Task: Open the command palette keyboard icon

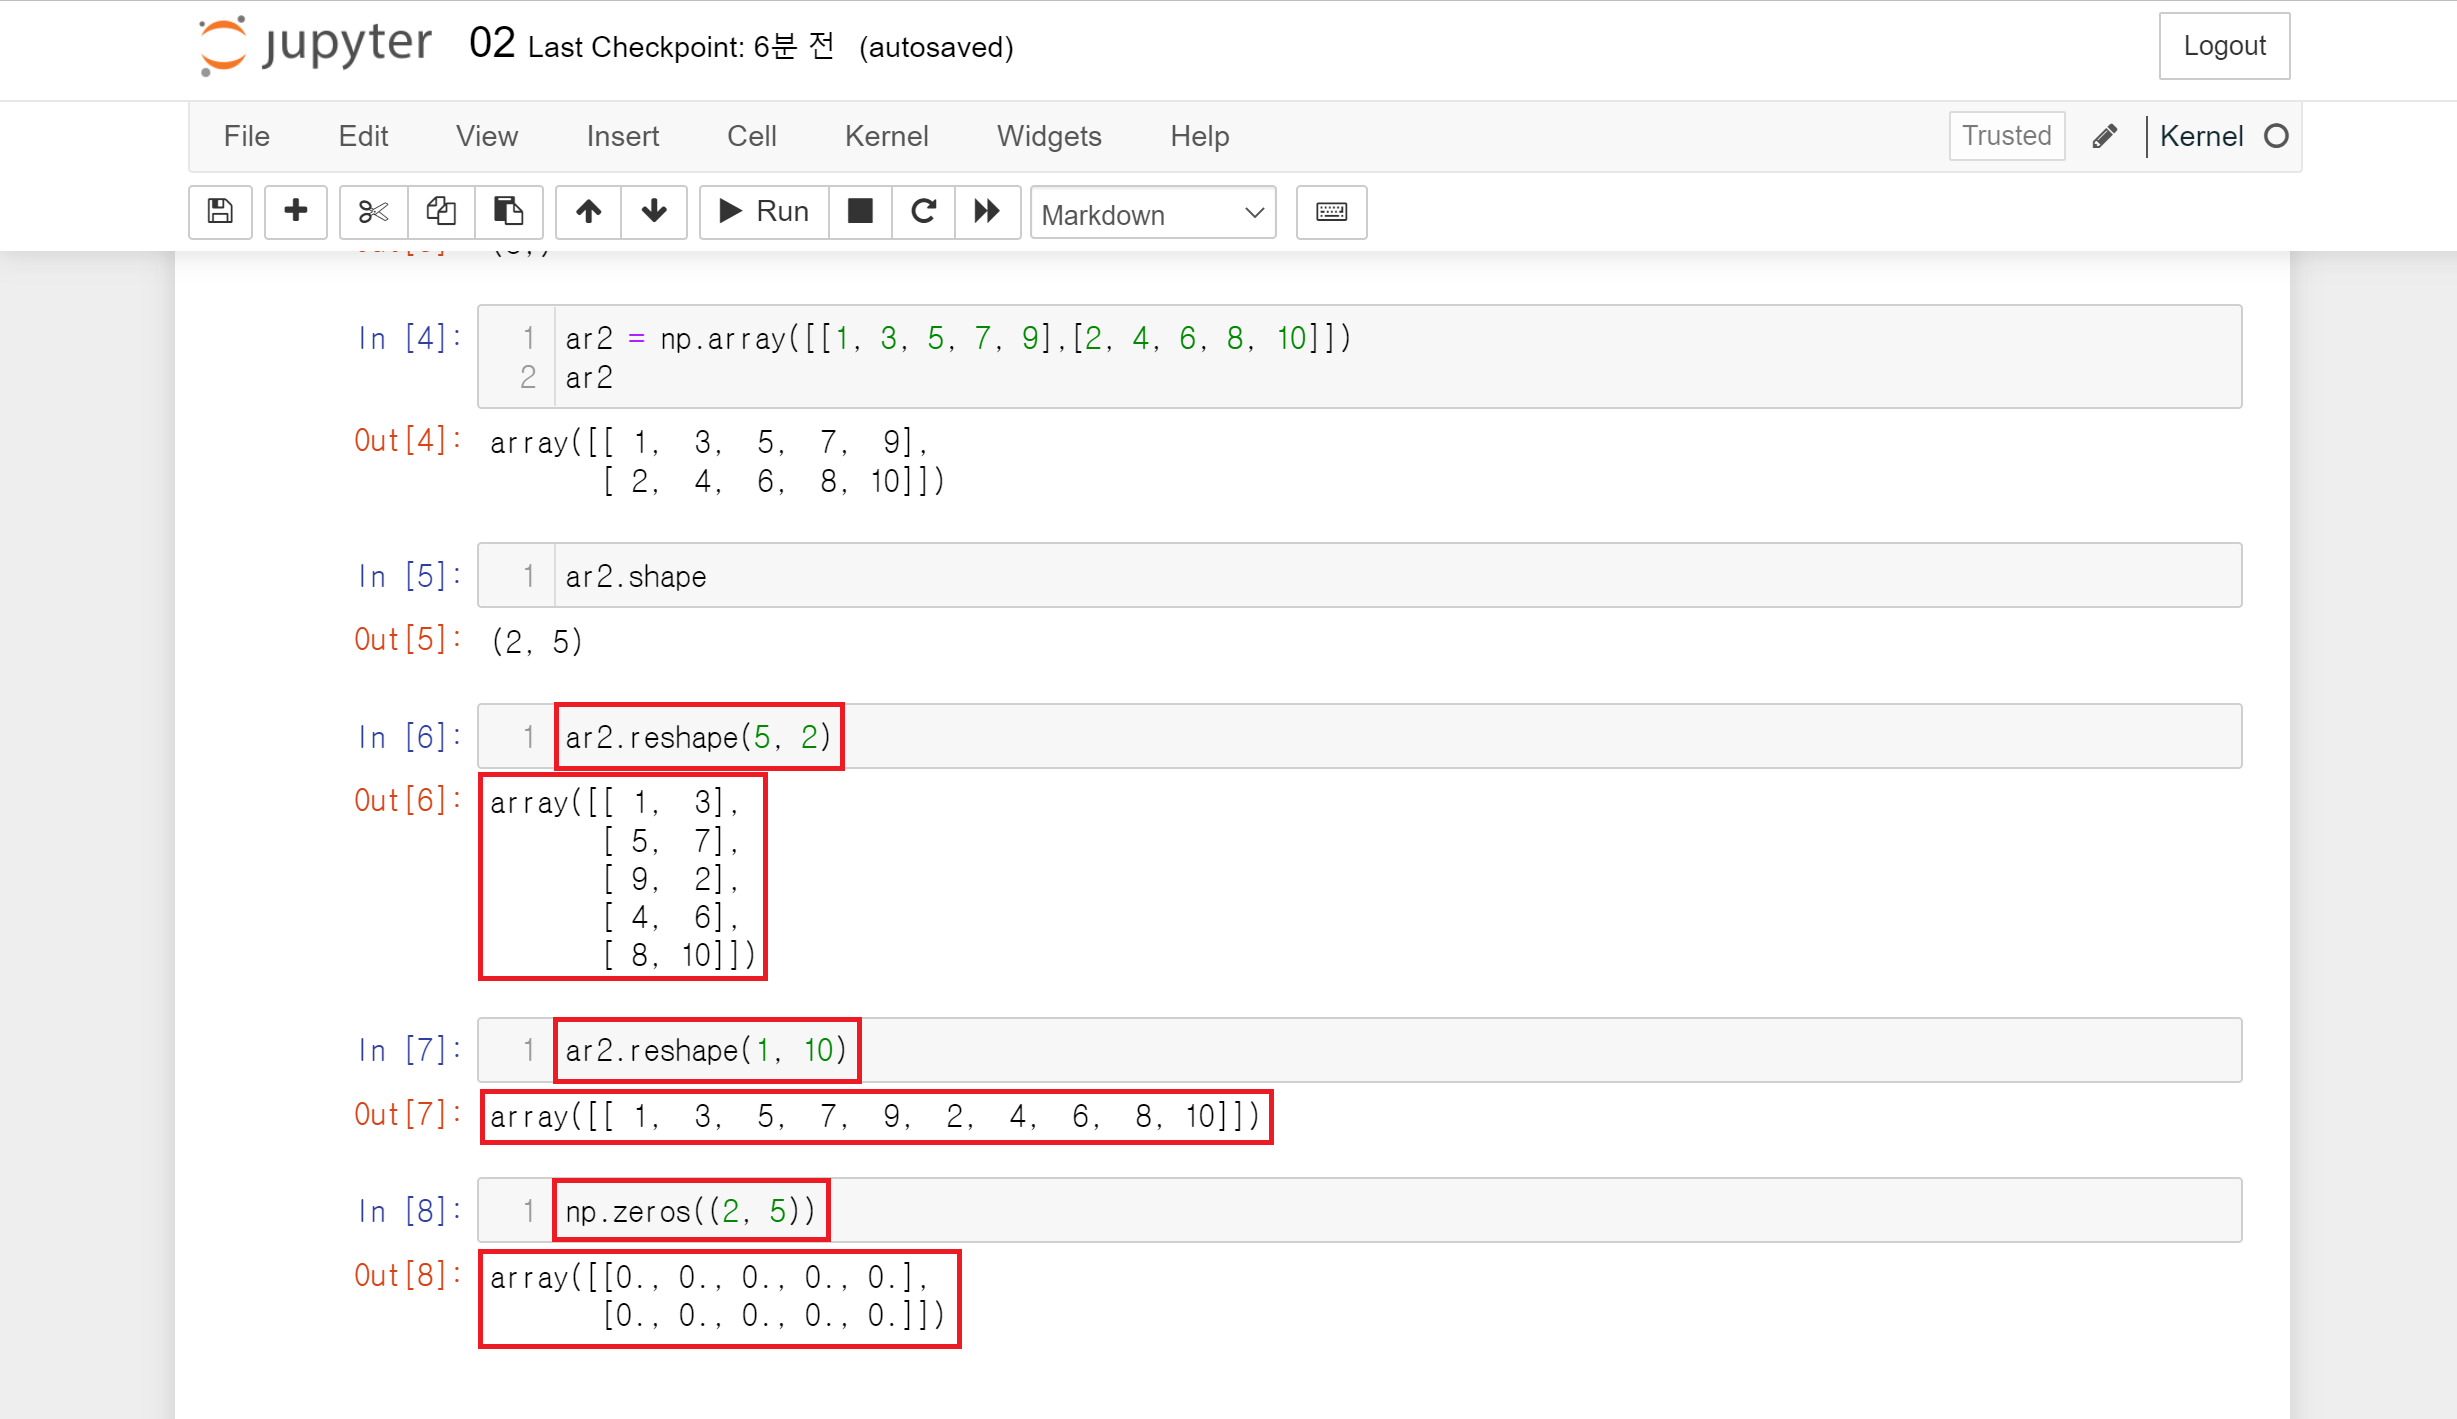Action: point(1331,211)
